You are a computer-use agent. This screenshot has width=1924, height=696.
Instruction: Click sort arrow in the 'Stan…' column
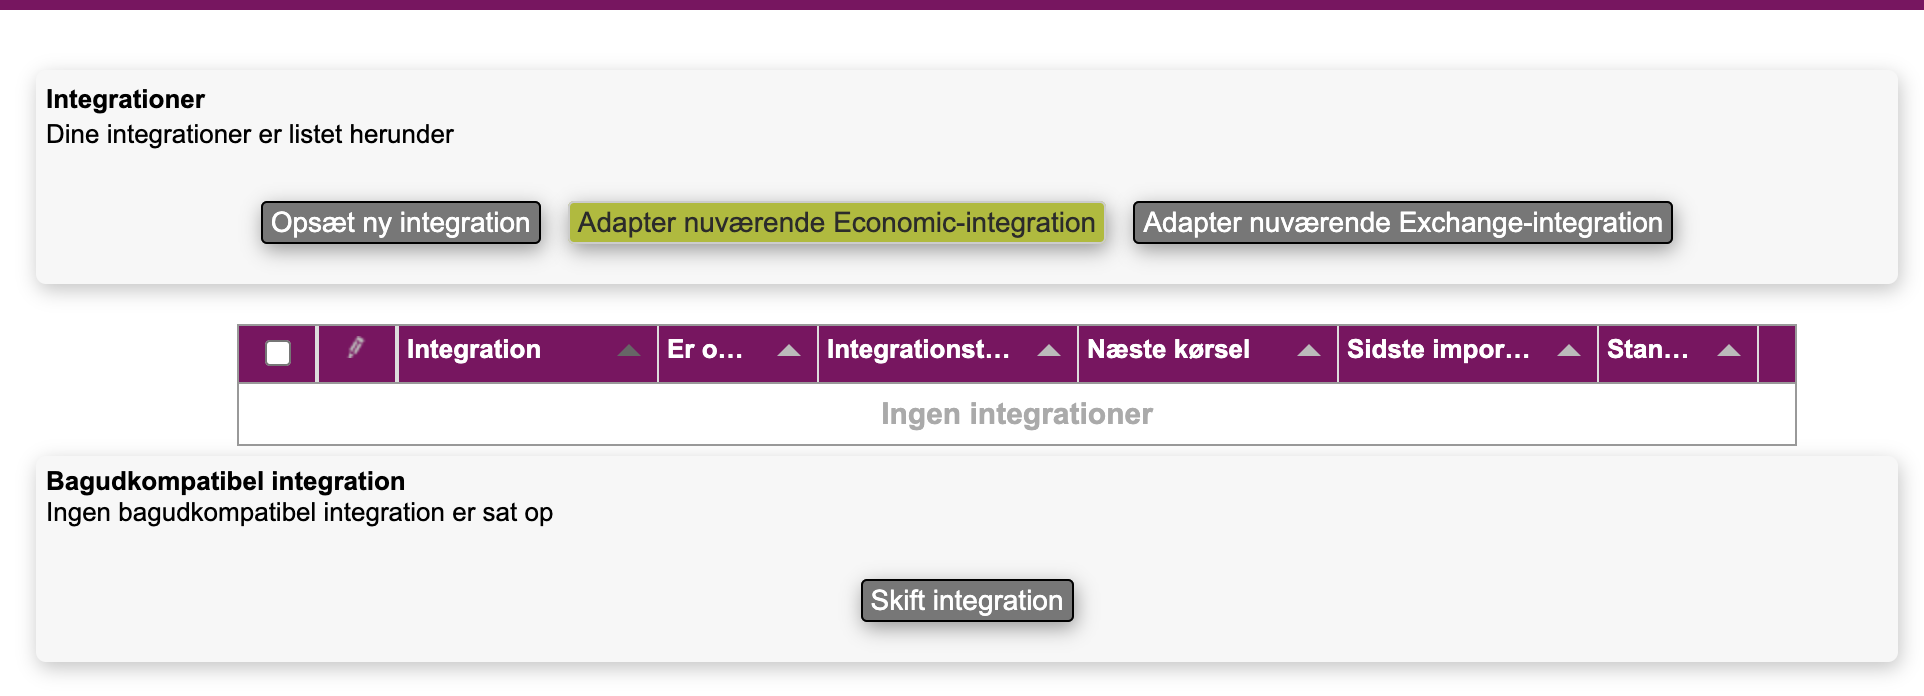pos(1729,350)
